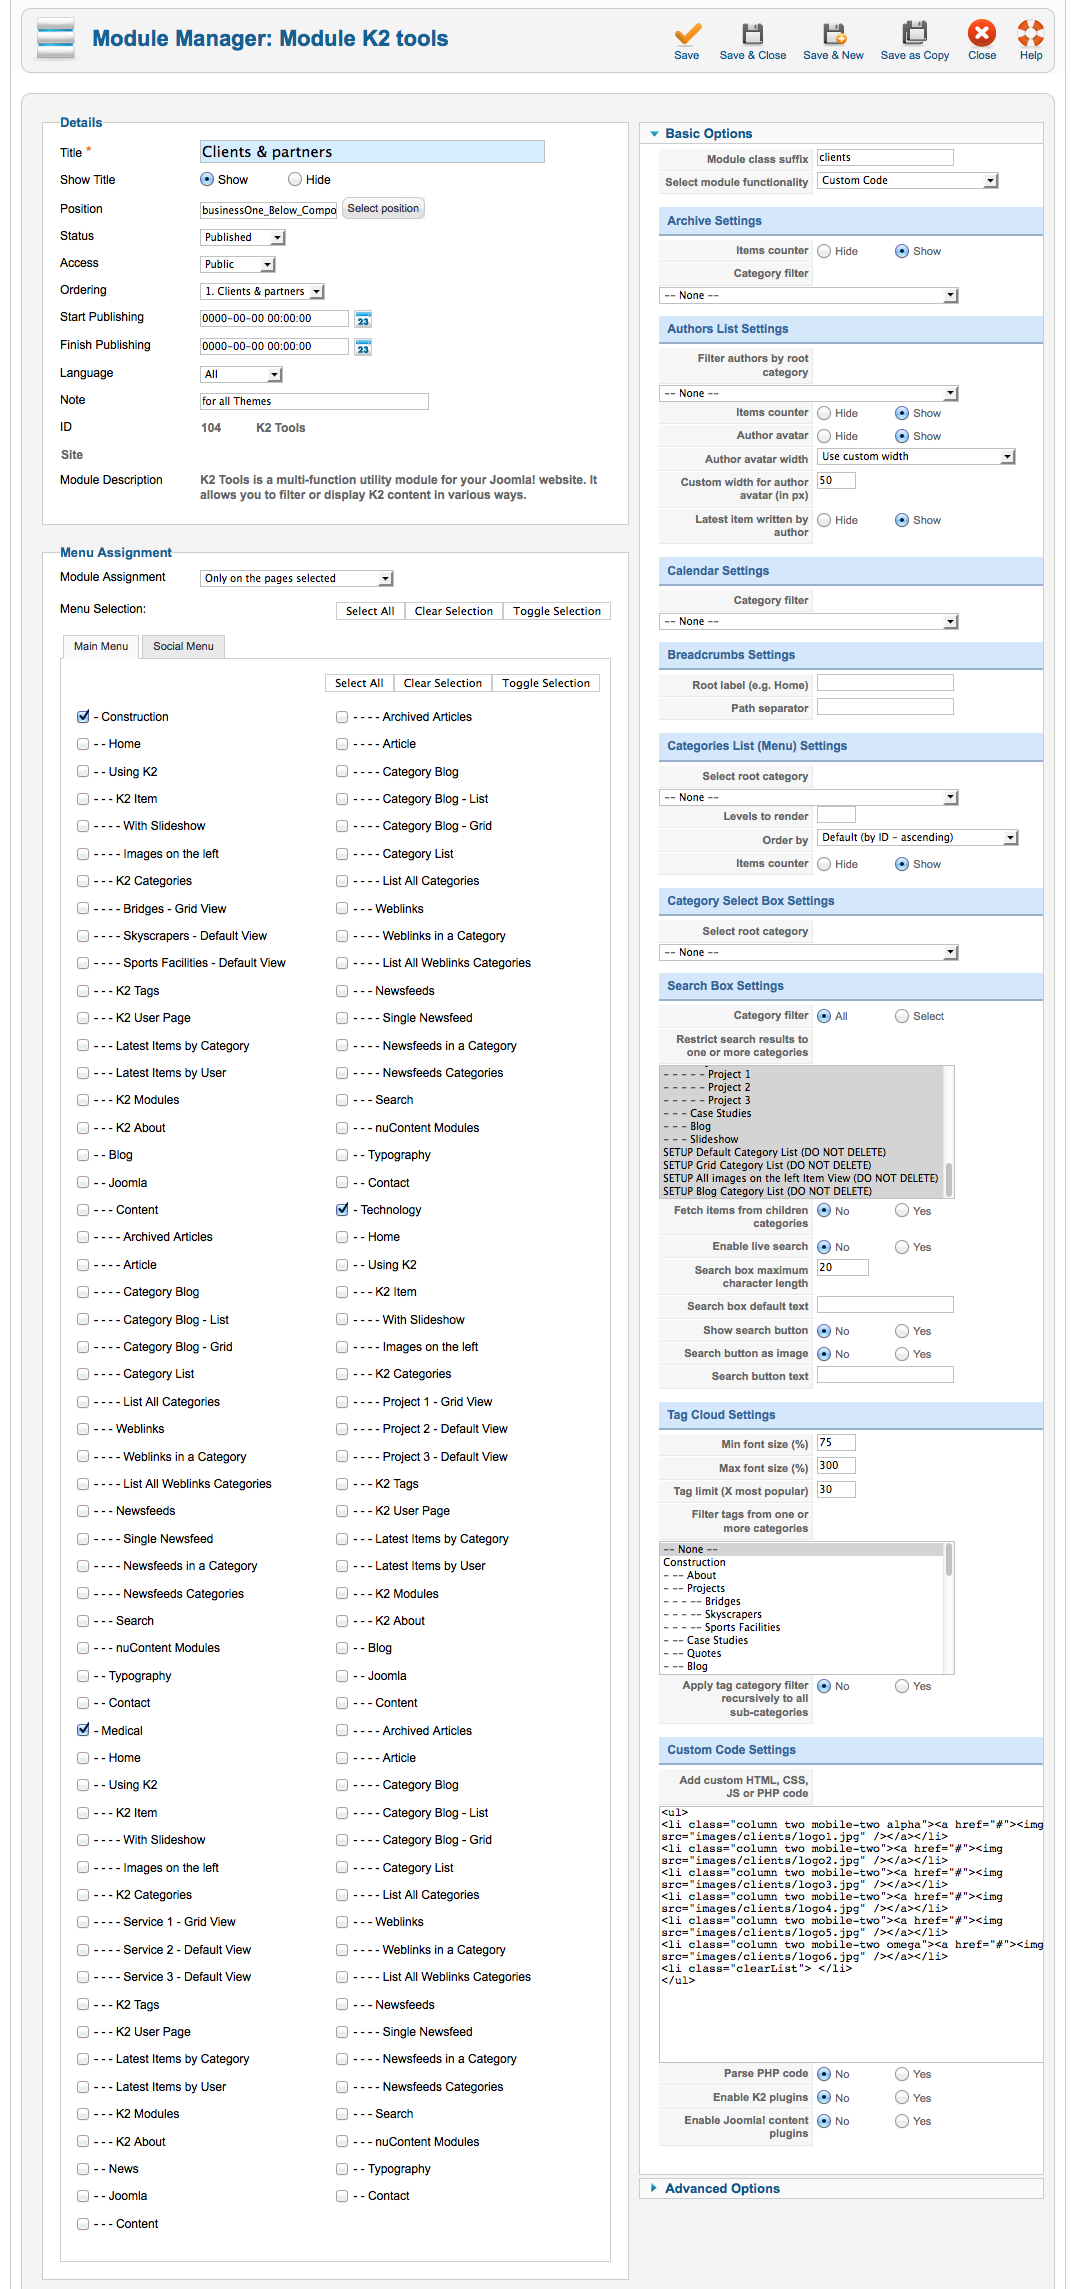The height and width of the screenshot is (2289, 1076).
Task: Collapse the Basic Options panel
Action: 708,133
